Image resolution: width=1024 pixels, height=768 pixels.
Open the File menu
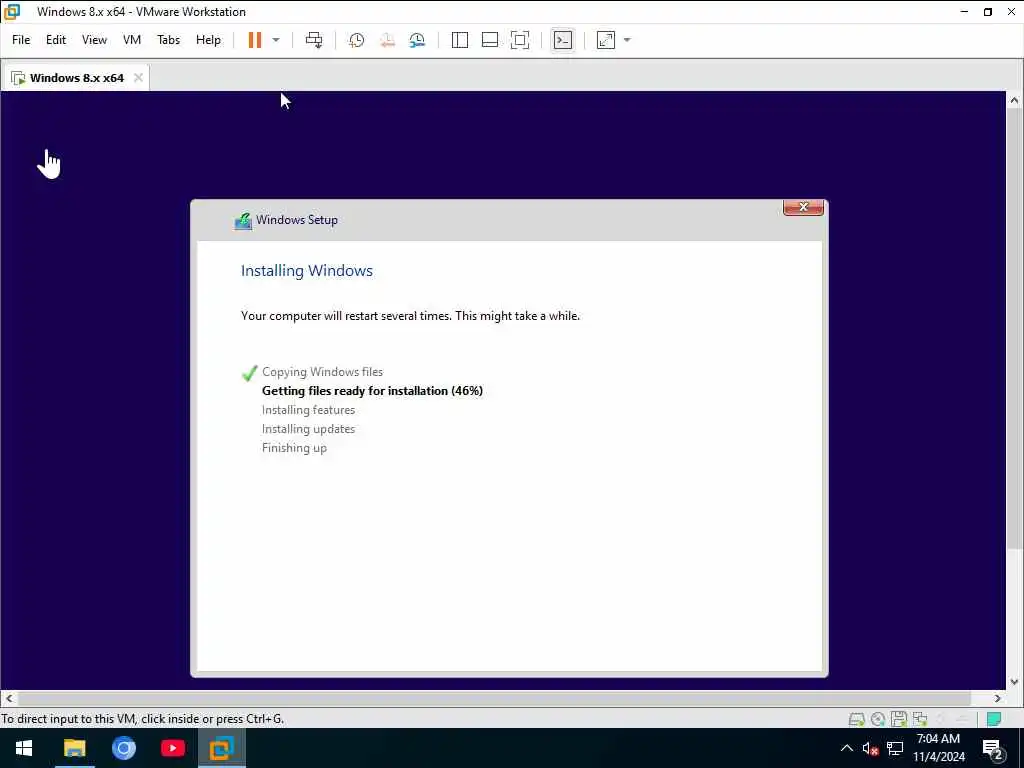[21, 40]
